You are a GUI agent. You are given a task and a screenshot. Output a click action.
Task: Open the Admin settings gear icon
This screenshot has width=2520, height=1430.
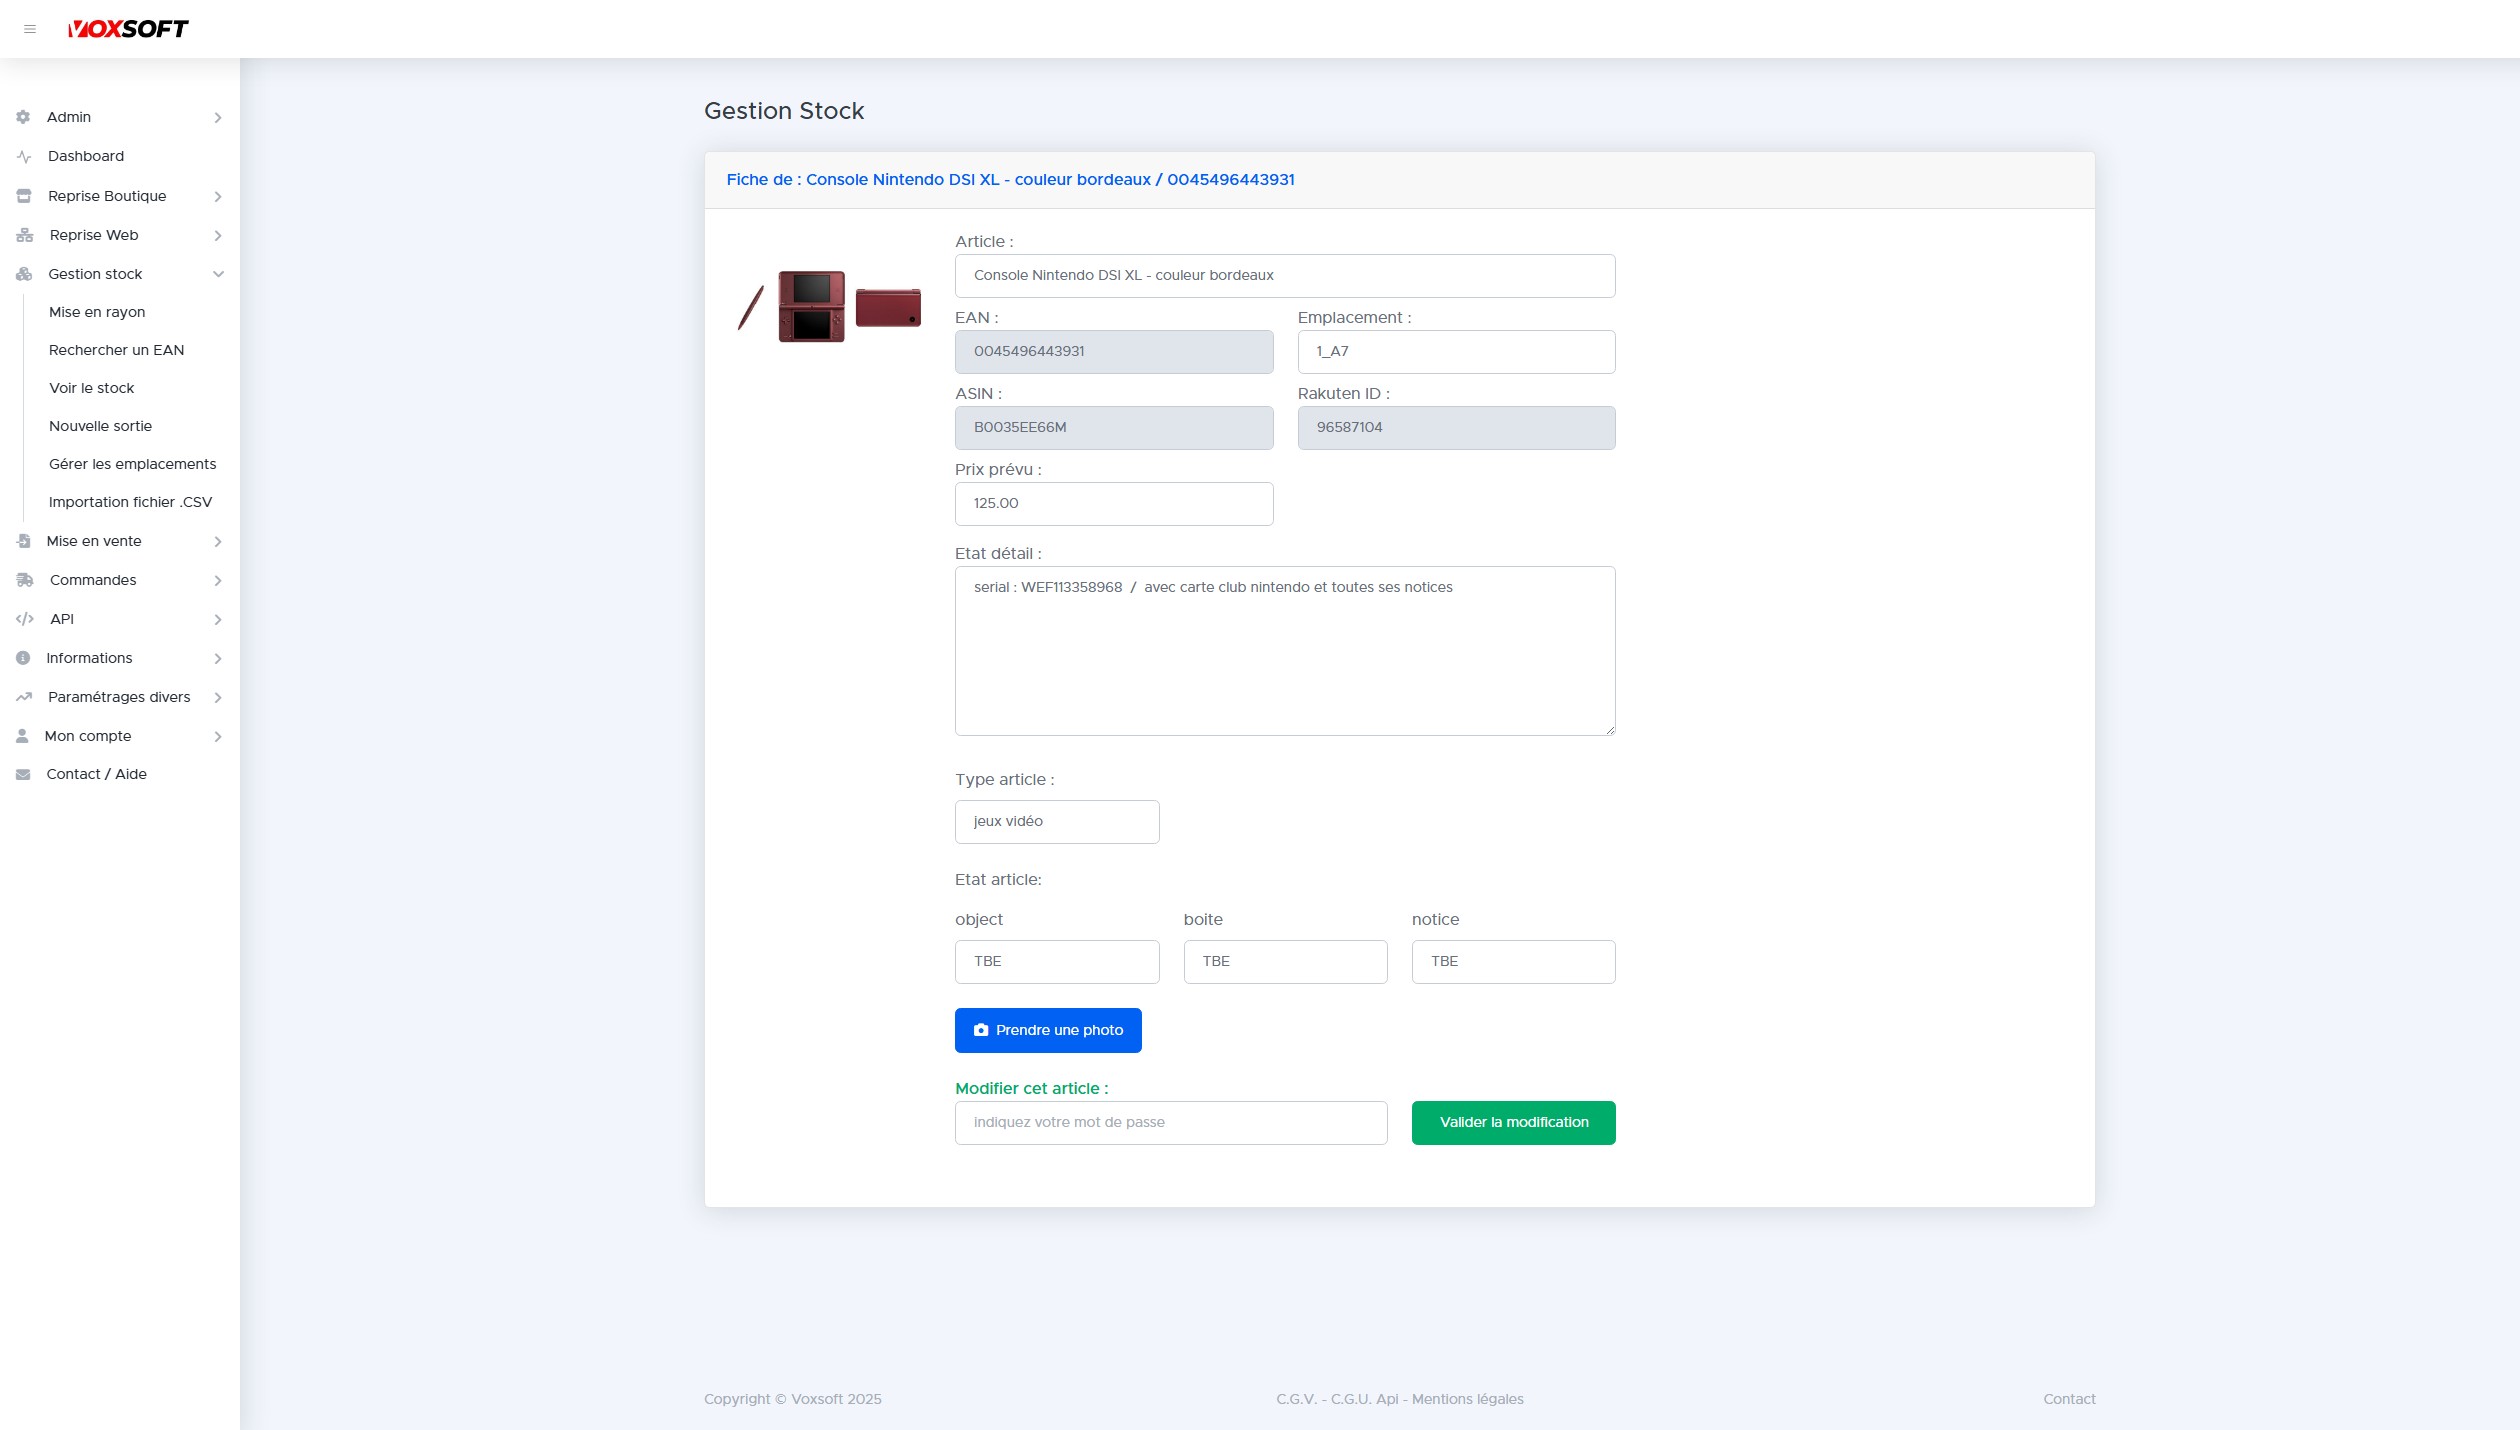click(x=23, y=117)
